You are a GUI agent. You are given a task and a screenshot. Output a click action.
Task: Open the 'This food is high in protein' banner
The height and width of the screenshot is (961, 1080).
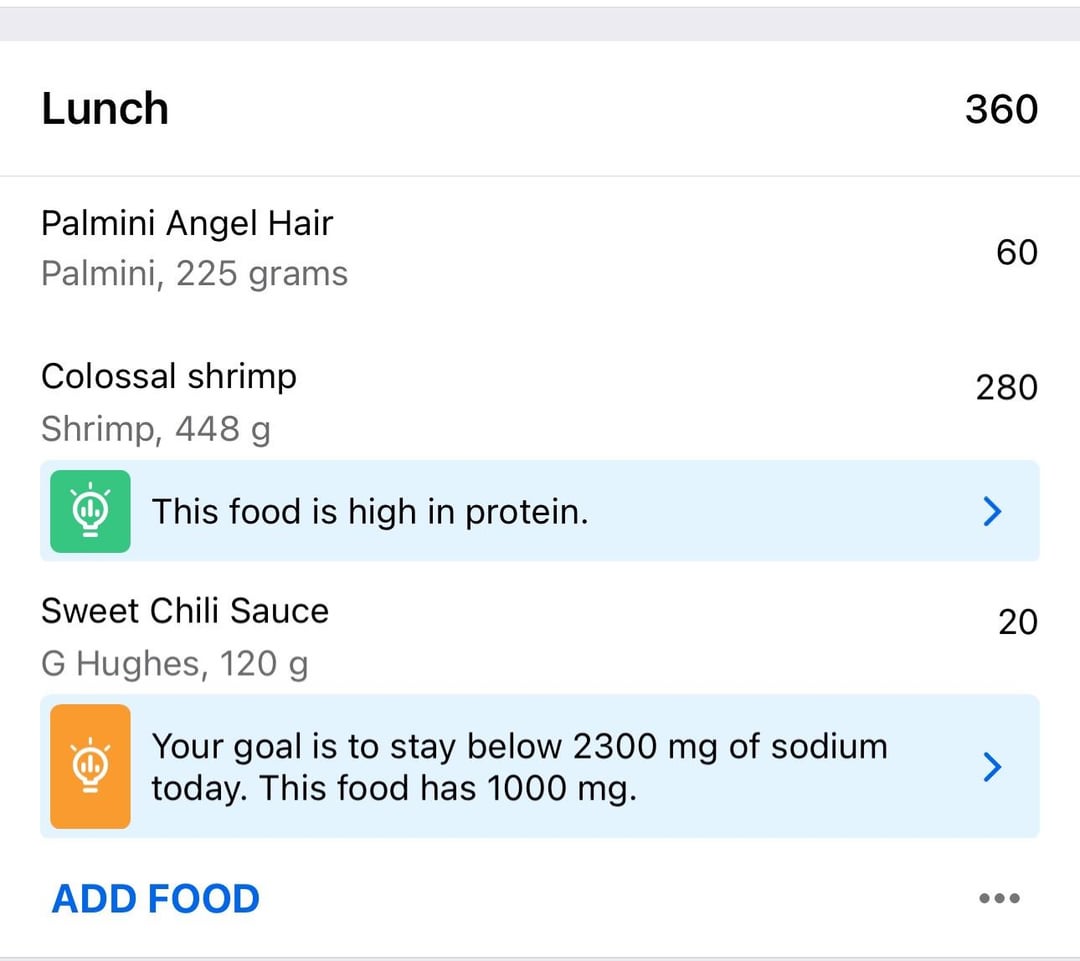coord(540,510)
